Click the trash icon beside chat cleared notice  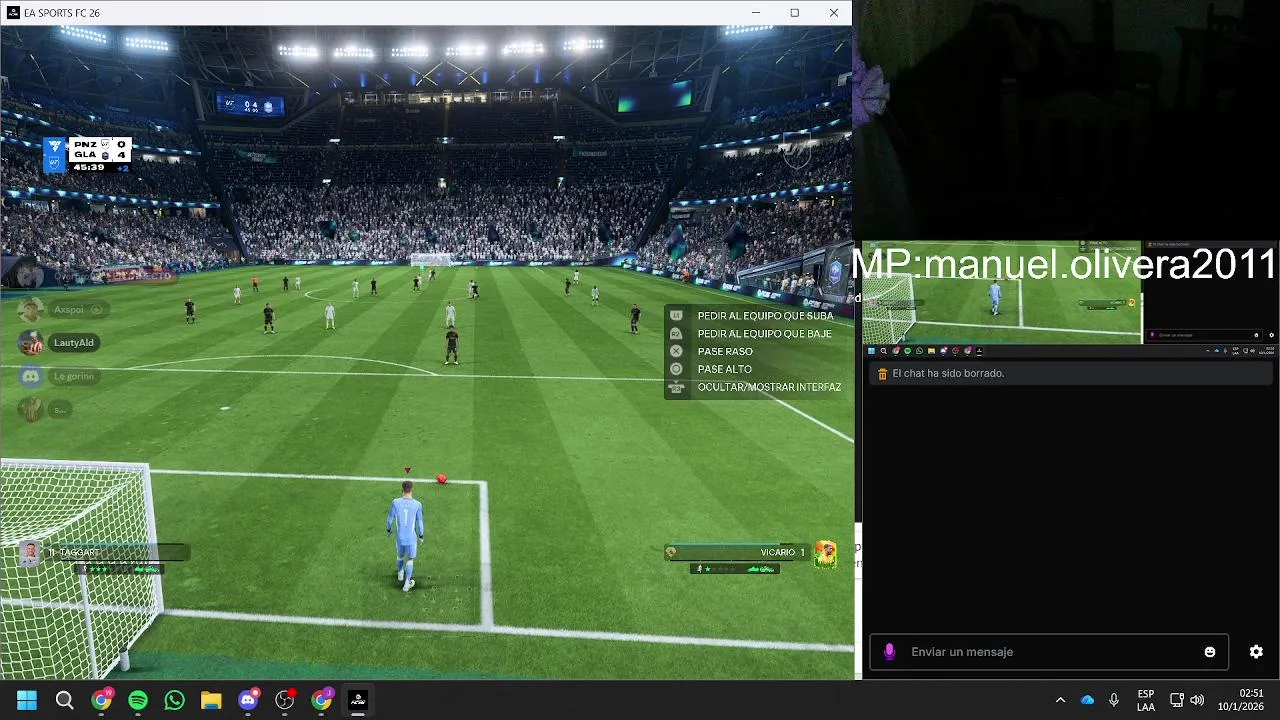[x=882, y=373]
